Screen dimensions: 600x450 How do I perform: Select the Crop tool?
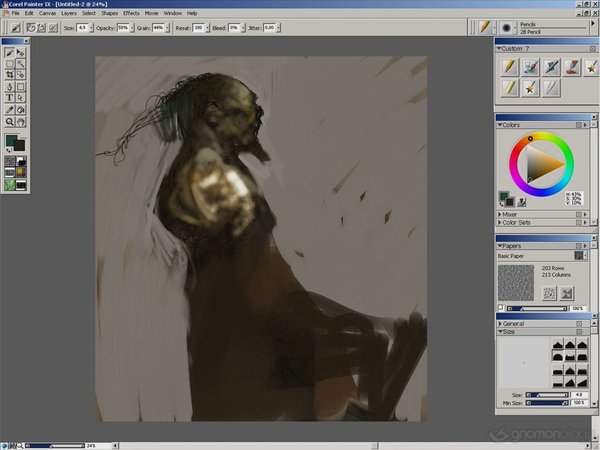(x=10, y=75)
